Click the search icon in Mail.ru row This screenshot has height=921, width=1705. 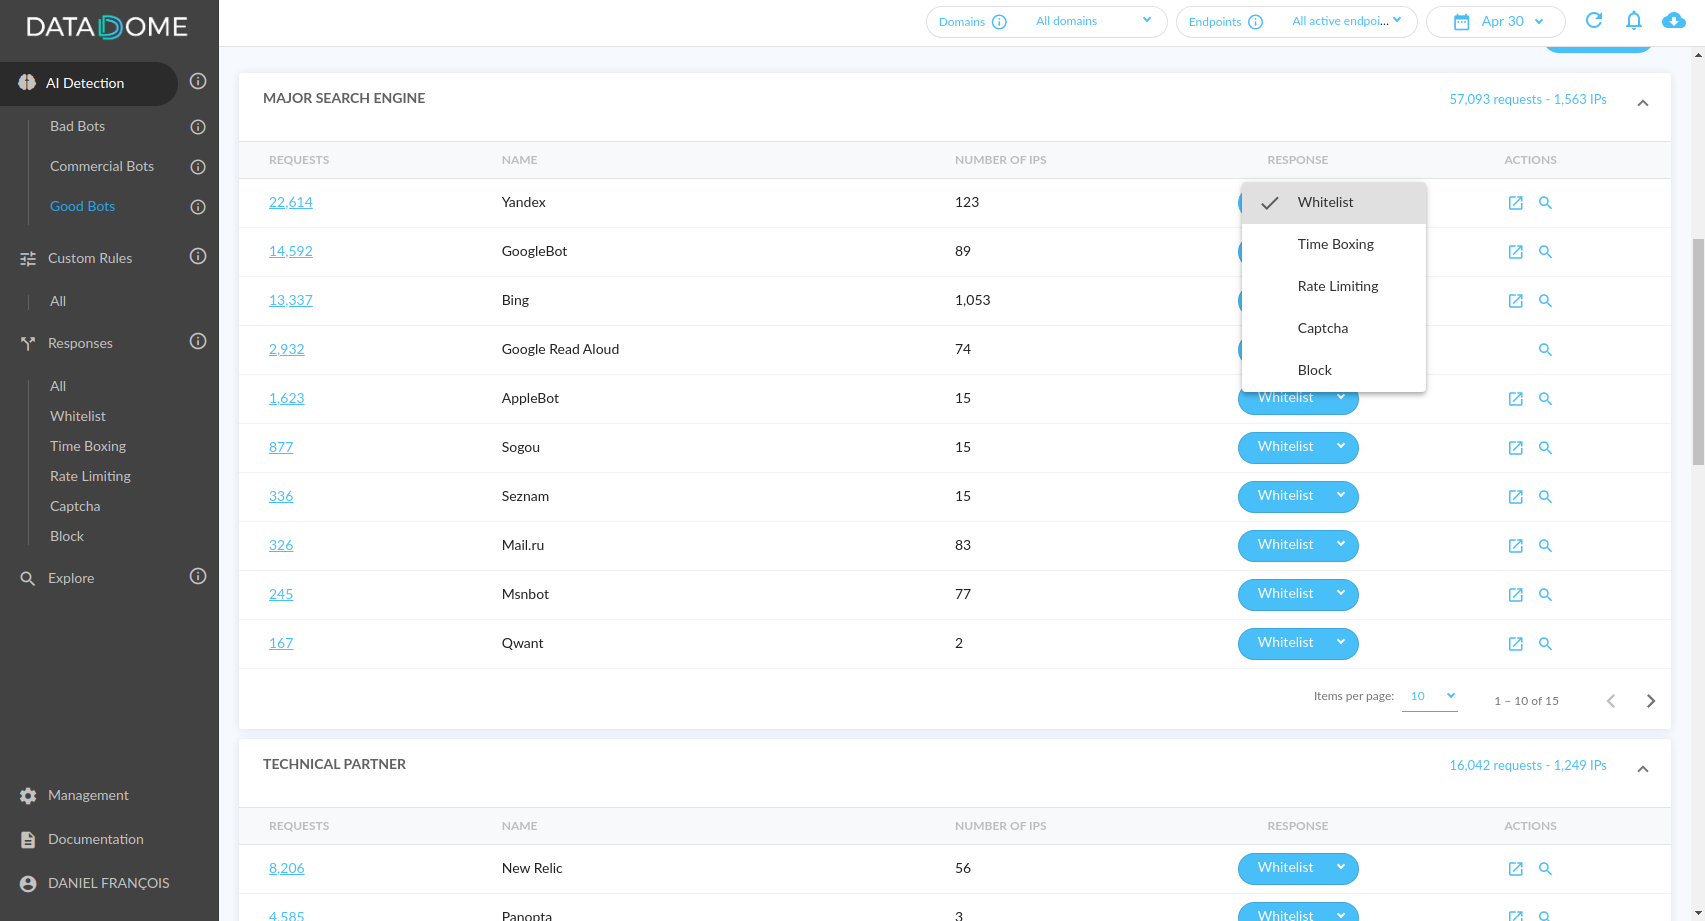pyautogui.click(x=1545, y=546)
